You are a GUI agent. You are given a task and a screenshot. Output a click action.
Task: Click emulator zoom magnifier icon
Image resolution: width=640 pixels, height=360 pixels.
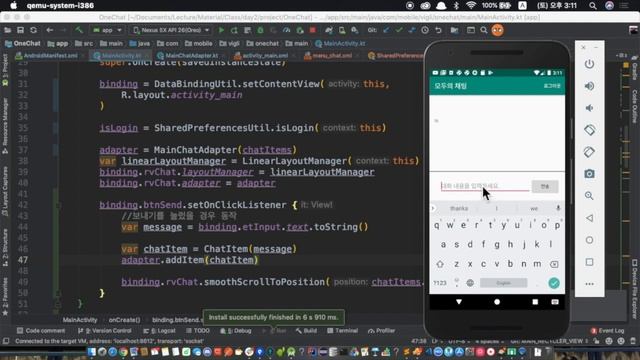[589, 196]
